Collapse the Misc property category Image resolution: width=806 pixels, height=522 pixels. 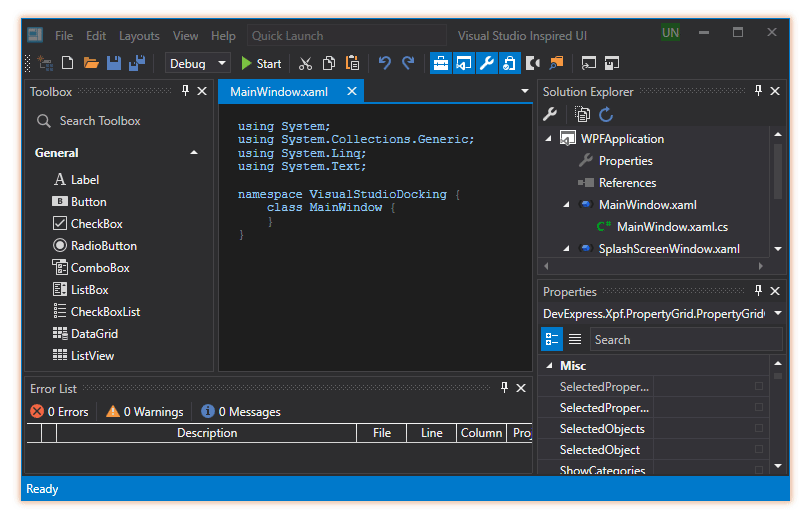point(549,365)
